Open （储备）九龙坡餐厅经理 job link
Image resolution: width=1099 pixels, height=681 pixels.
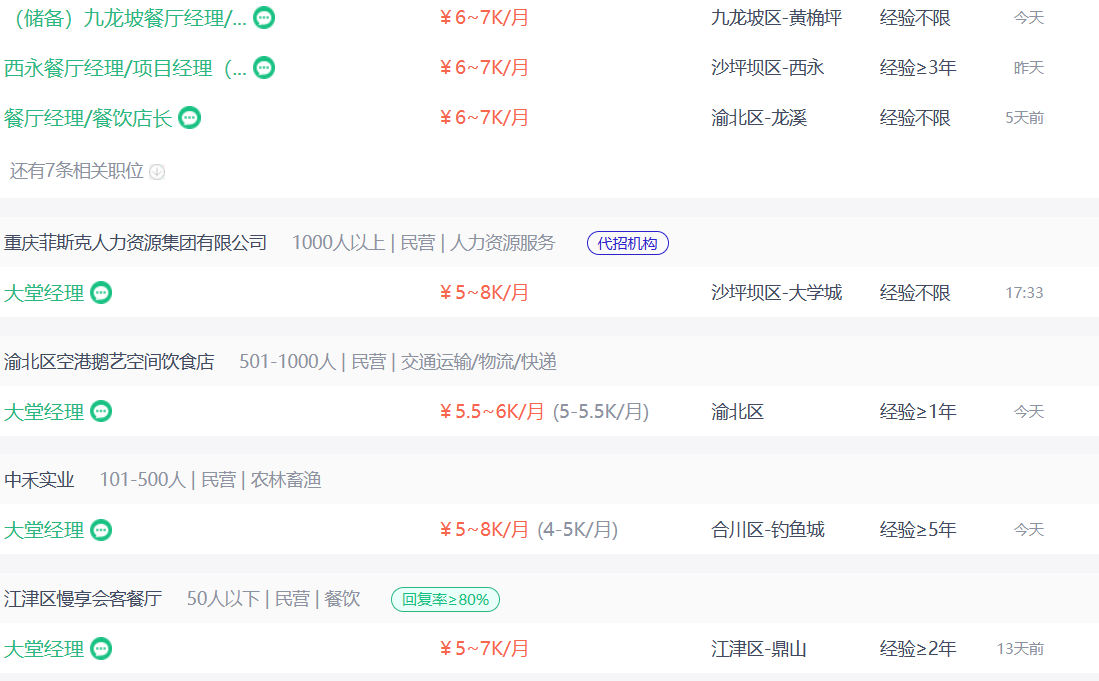pyautogui.click(x=125, y=18)
